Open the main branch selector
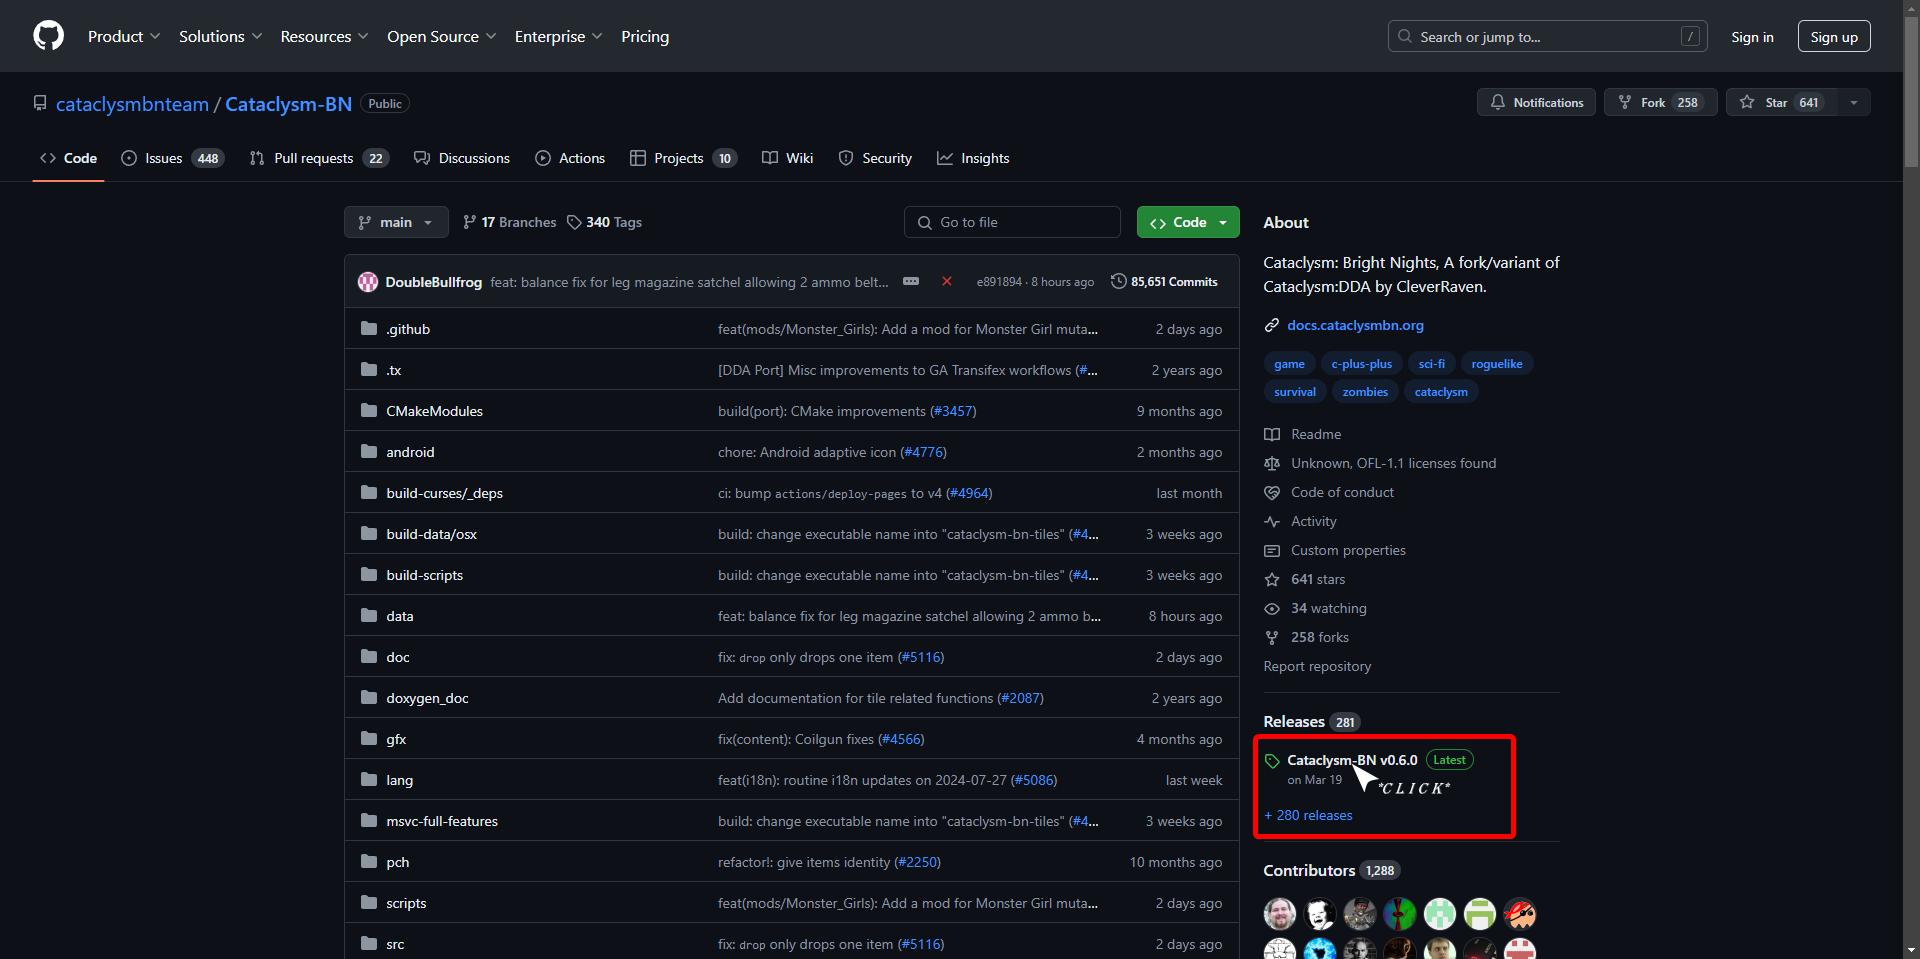The image size is (1920, 959). 396,222
